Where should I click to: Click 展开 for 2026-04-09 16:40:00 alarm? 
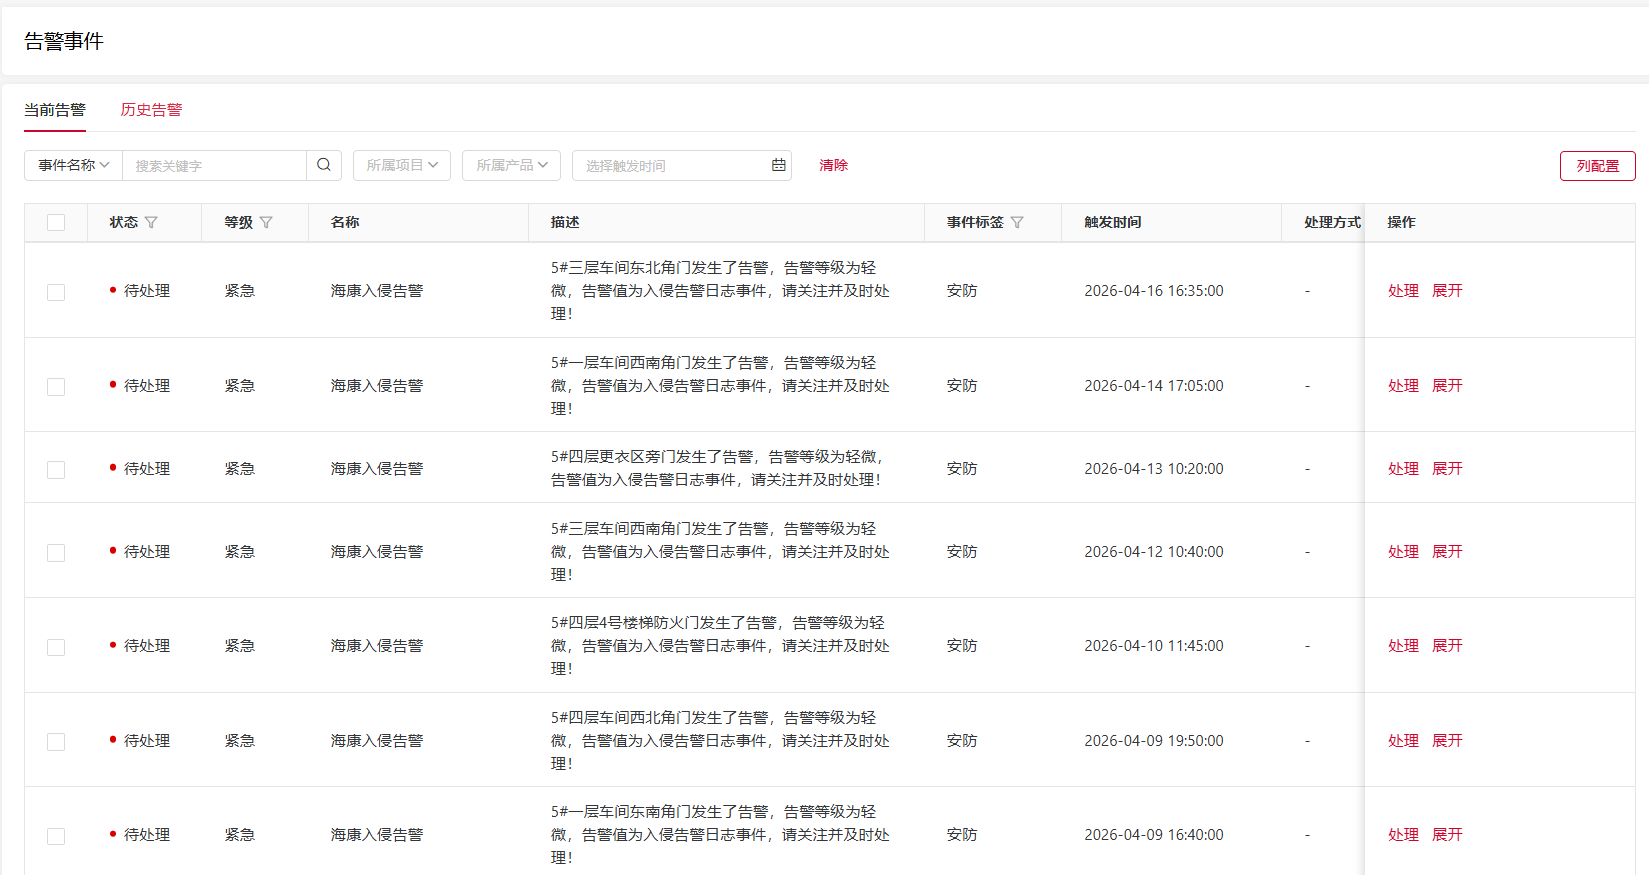click(x=1447, y=835)
